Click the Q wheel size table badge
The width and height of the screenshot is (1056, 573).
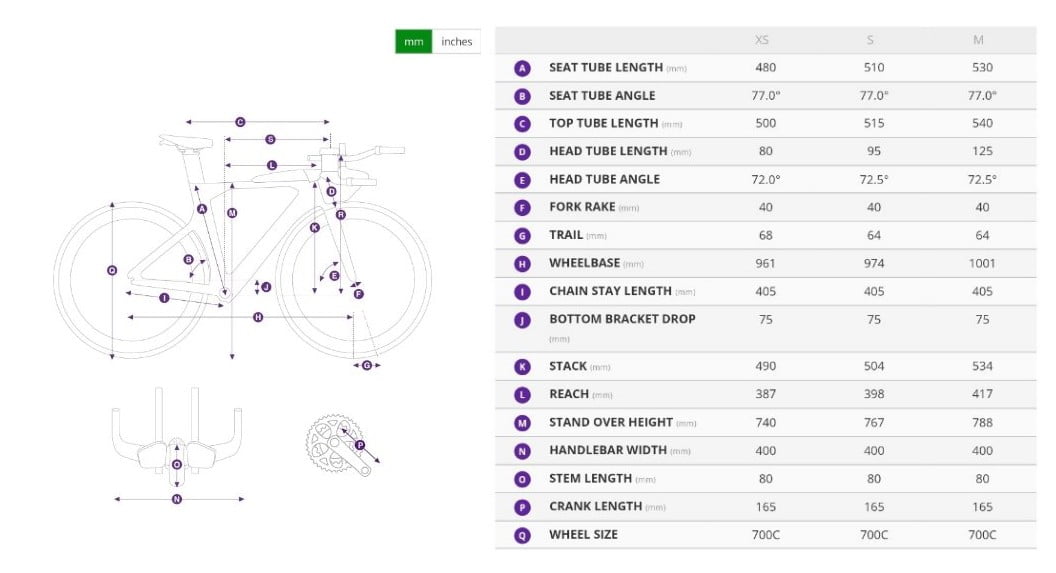522,535
